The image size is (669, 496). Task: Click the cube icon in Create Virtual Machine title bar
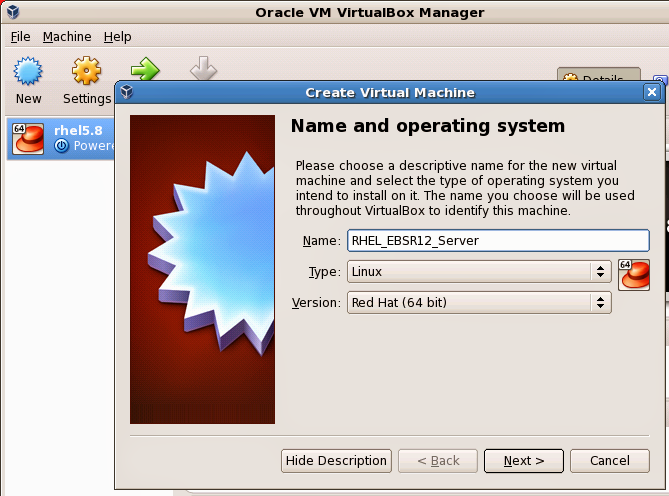(x=127, y=92)
